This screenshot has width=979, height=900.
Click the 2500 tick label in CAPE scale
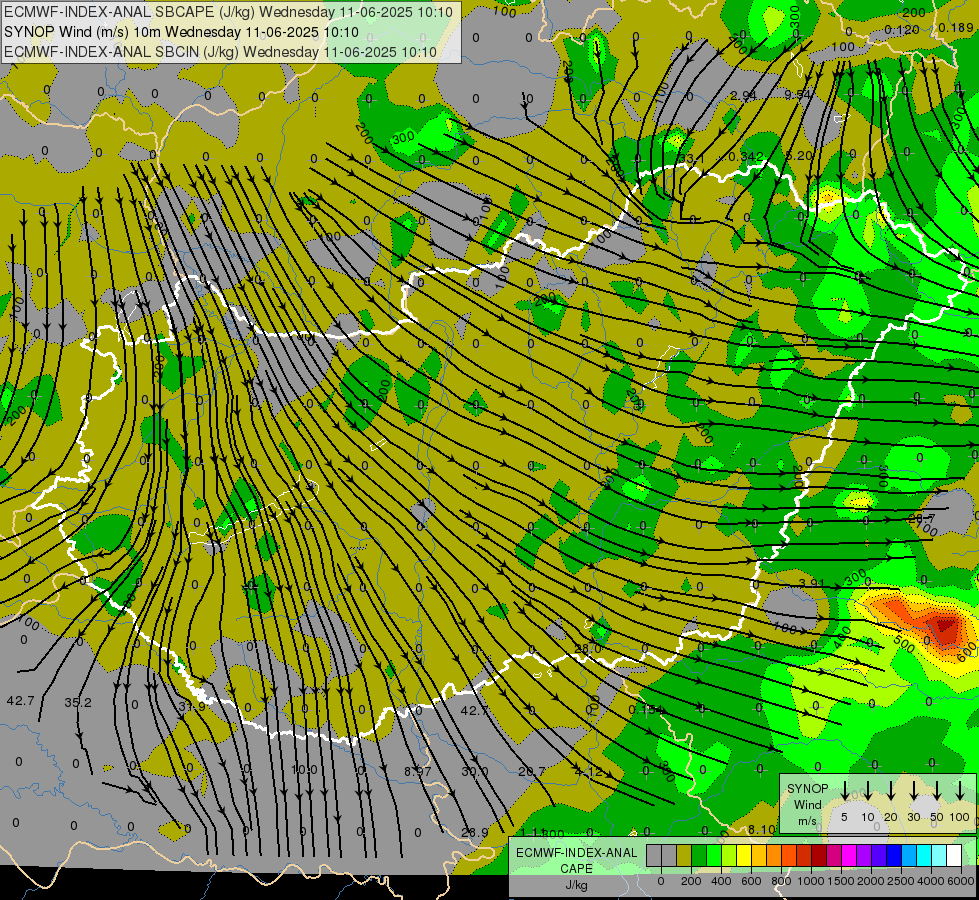point(901,881)
